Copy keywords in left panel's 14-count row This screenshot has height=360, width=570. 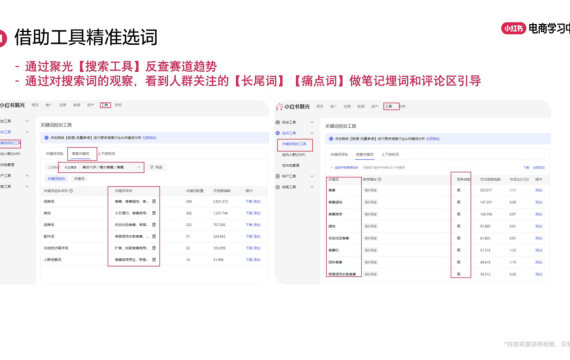click(x=154, y=259)
